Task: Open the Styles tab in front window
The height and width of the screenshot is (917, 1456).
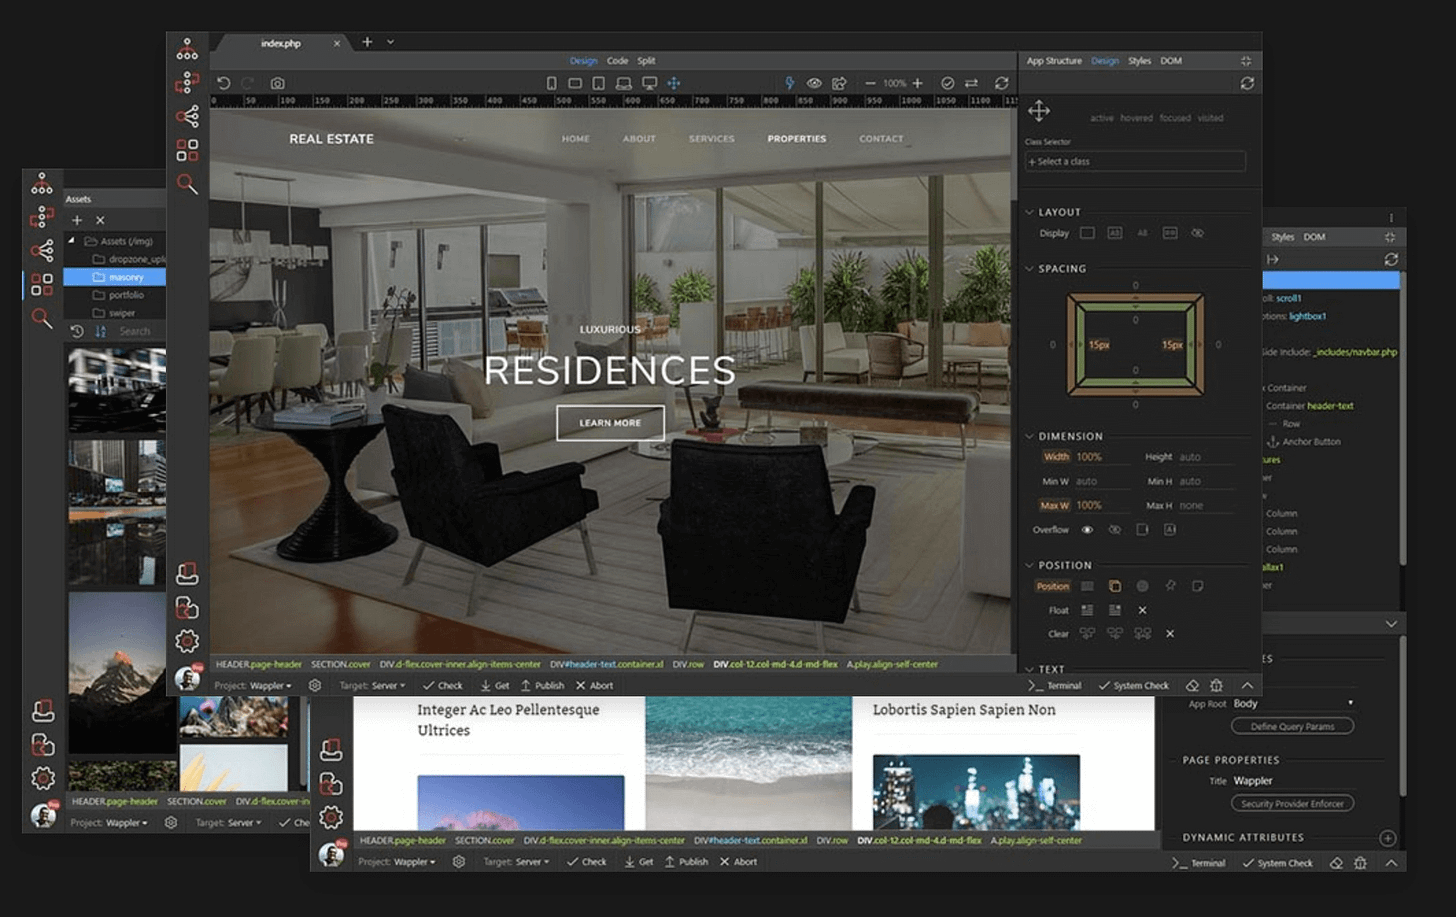Action: tap(1139, 61)
